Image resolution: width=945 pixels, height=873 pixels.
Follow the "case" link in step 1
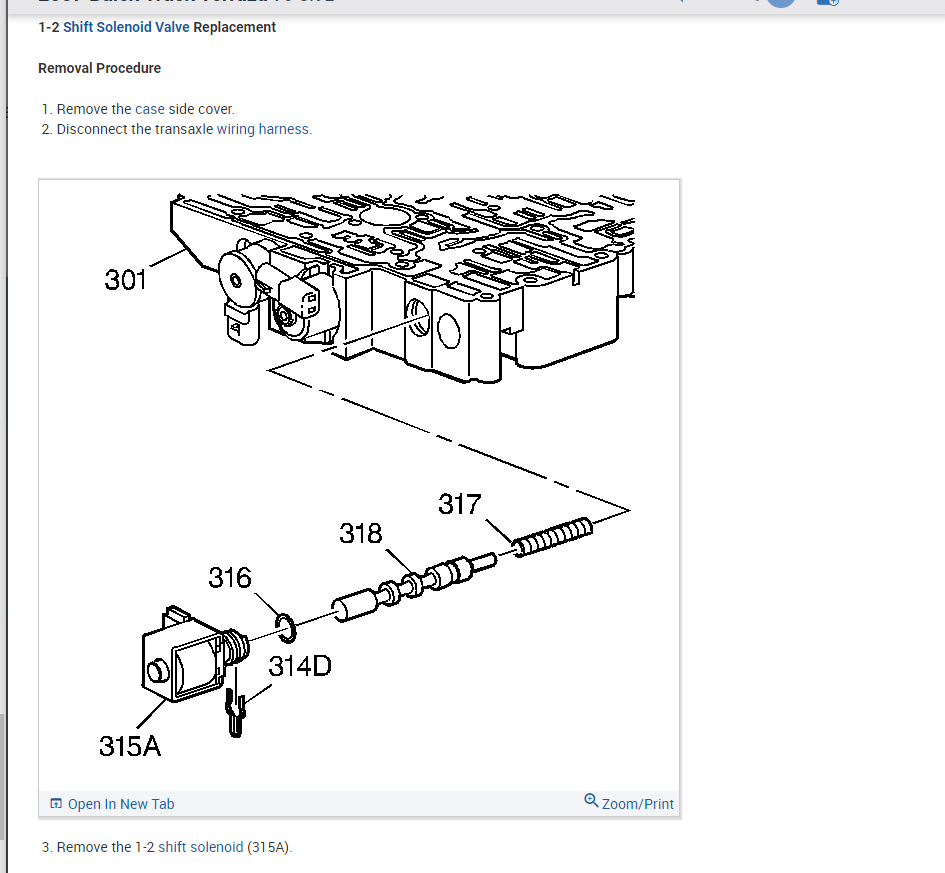point(149,109)
